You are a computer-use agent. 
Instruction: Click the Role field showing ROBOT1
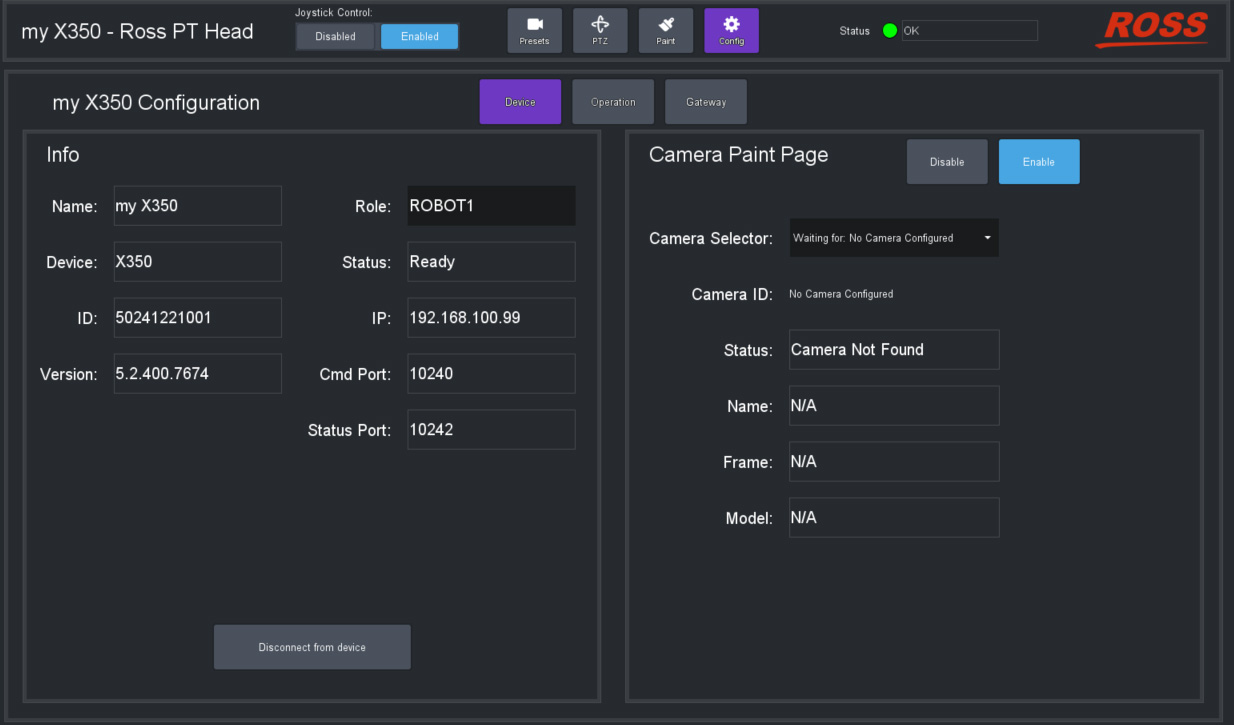click(491, 206)
